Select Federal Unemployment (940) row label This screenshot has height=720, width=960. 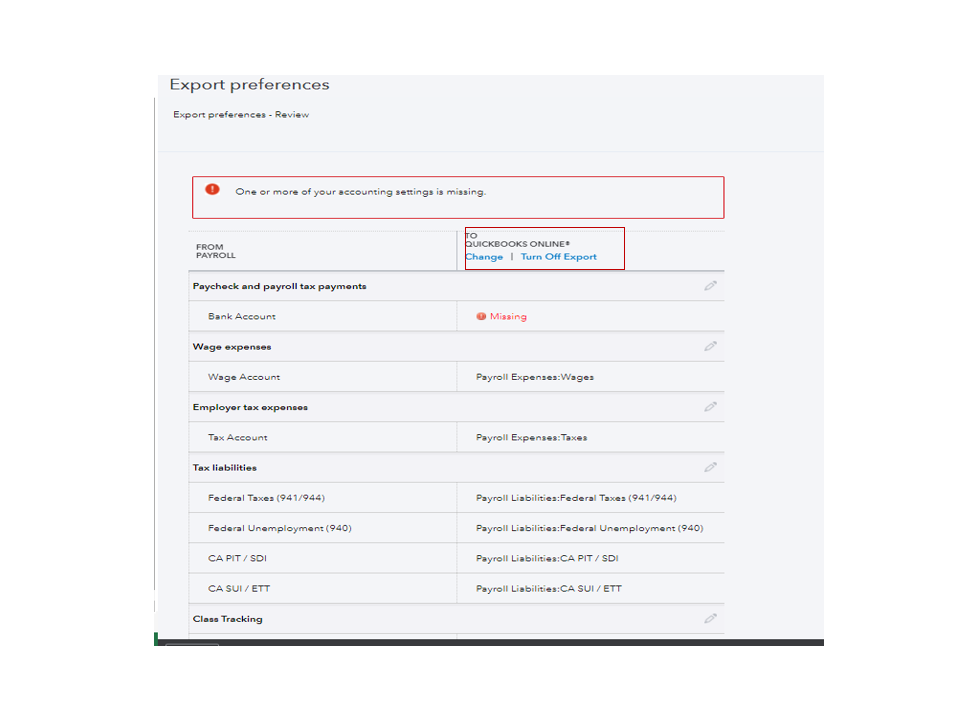pos(280,528)
